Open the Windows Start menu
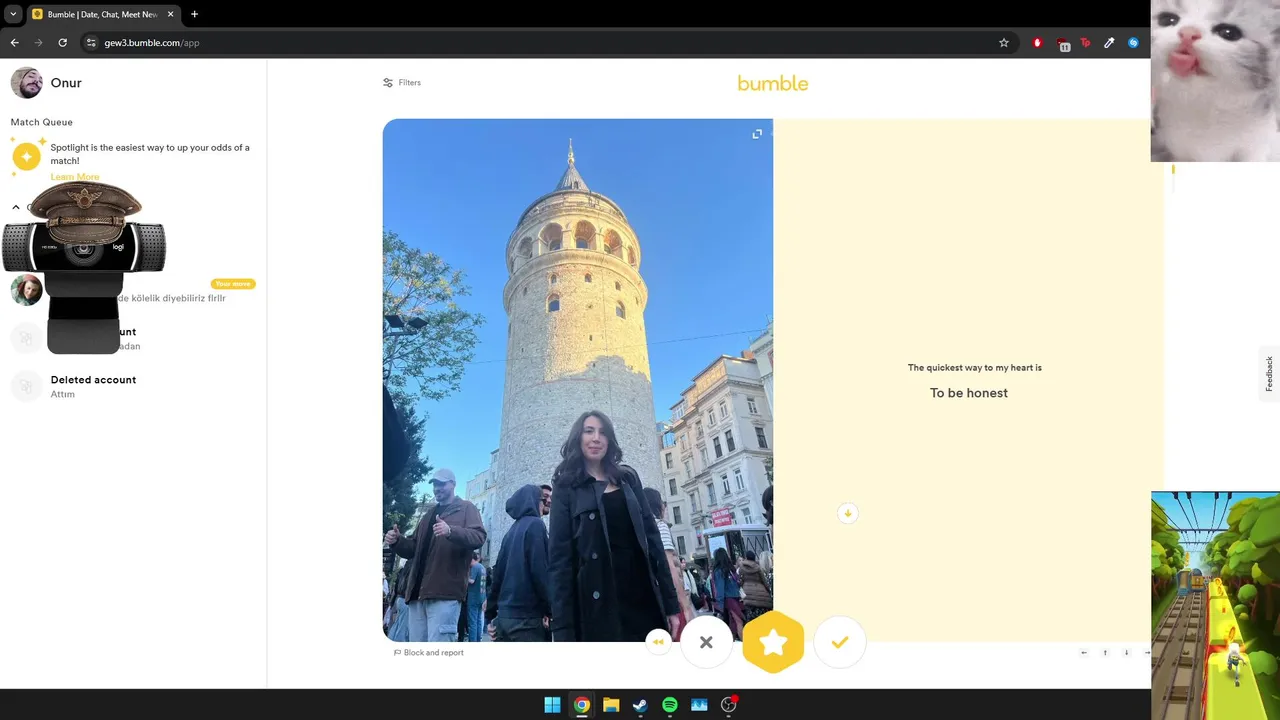The image size is (1280, 720). coord(552,705)
